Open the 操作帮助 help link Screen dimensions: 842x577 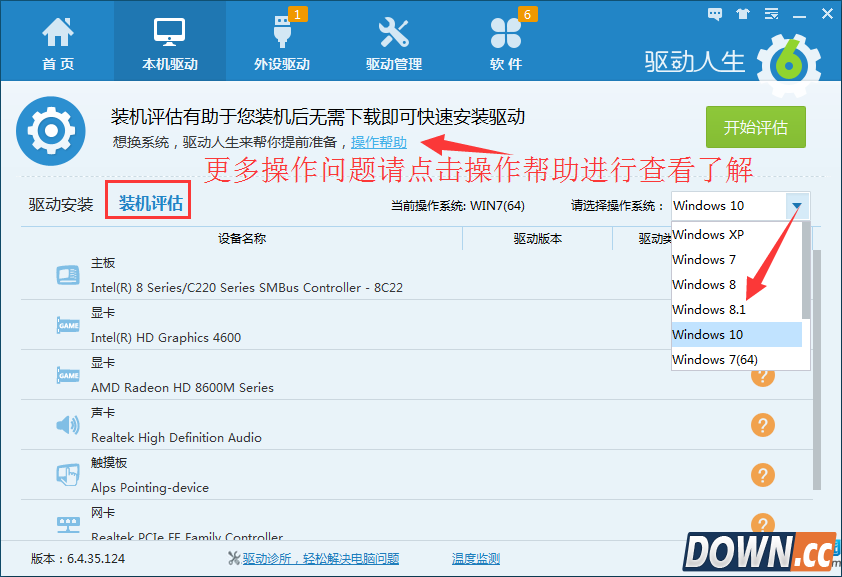click(x=379, y=143)
